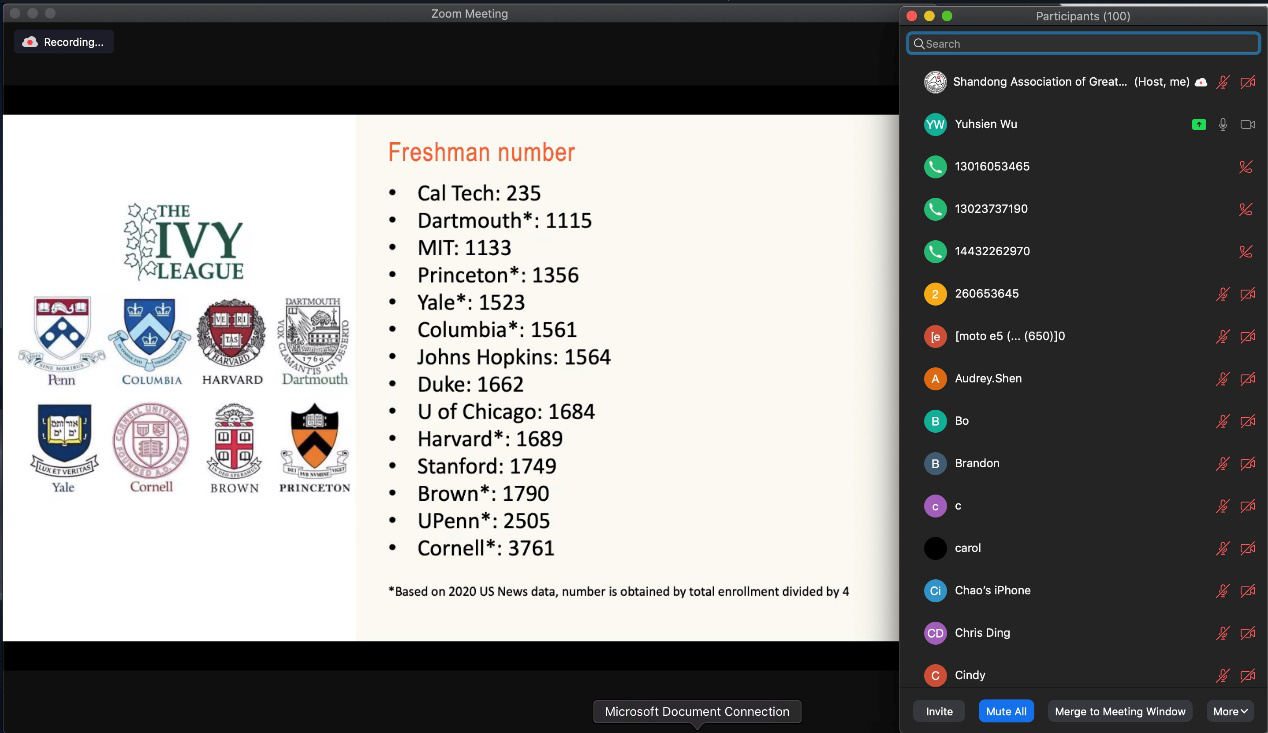Screen dimensions: 1268x733
Task: Click Chao's iPhone avatar
Action: (935, 590)
